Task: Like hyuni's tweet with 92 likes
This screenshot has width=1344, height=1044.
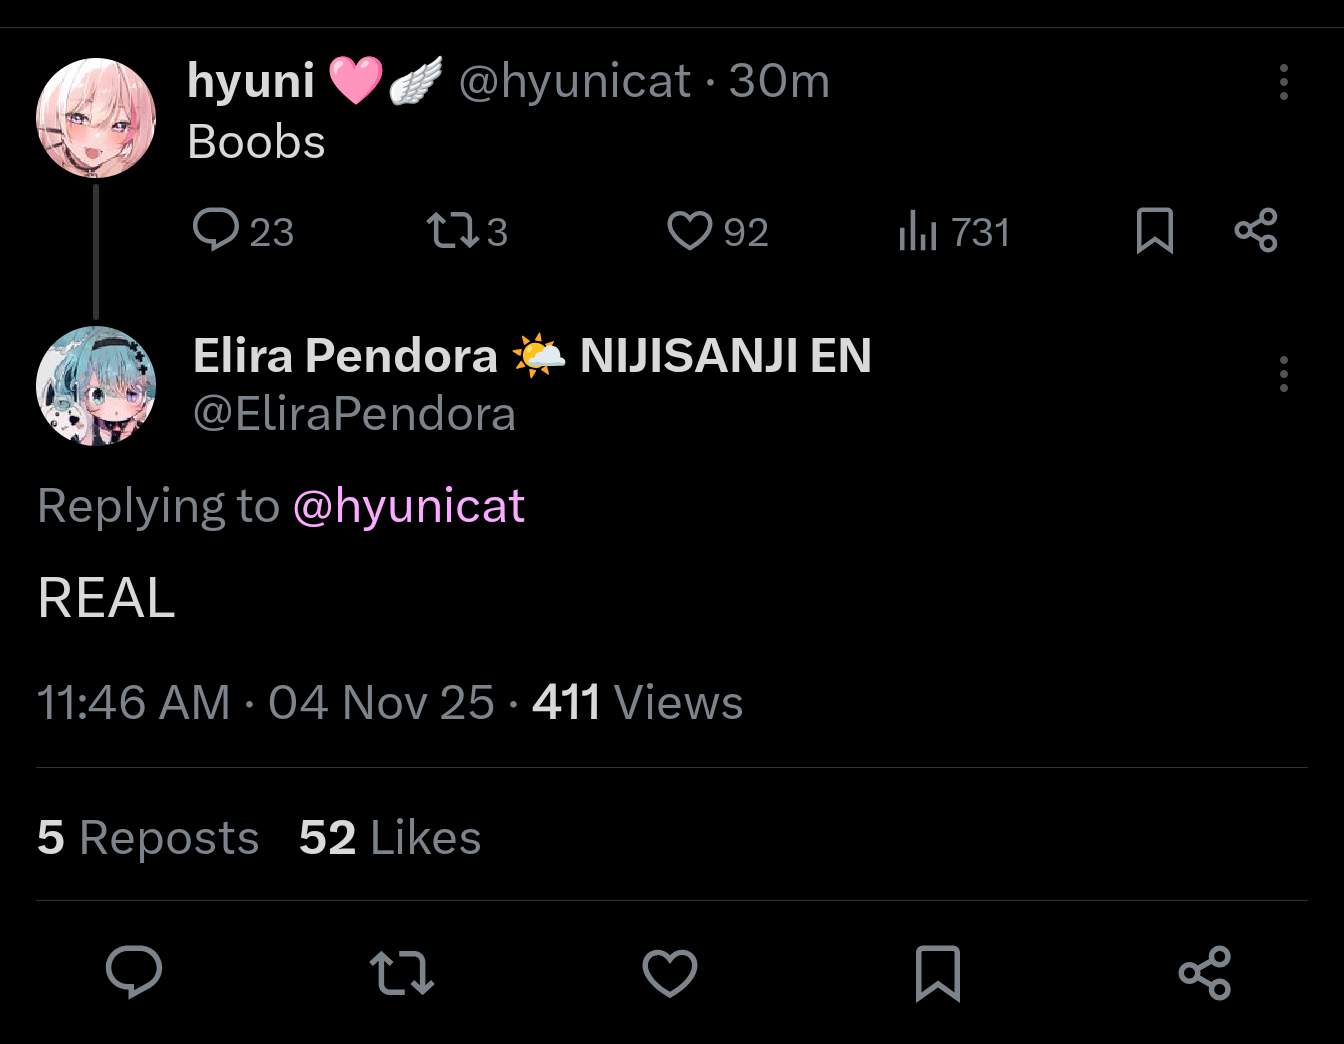Action: 717,231
